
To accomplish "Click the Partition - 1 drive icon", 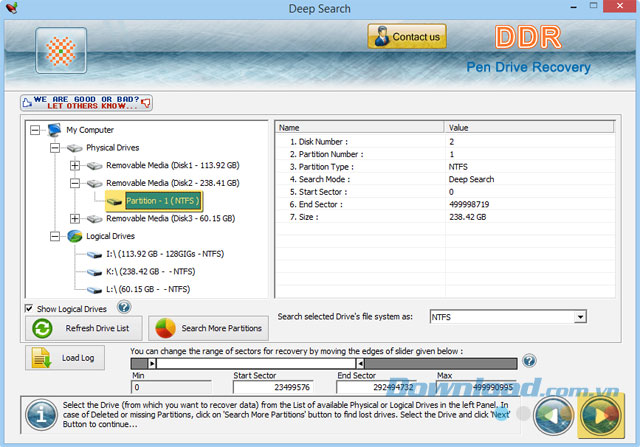I will [115, 201].
